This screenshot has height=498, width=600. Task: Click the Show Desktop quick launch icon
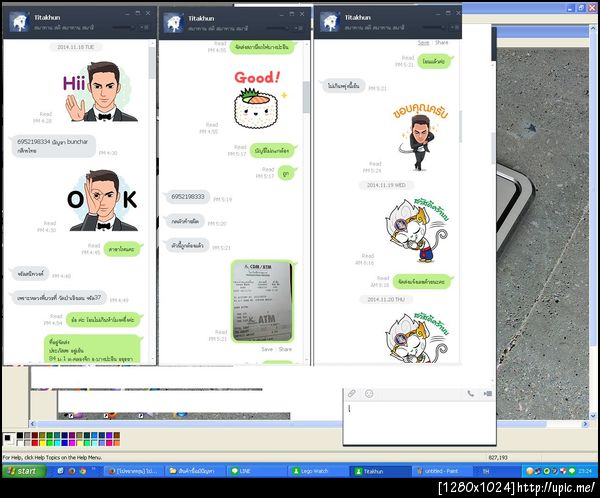60,471
